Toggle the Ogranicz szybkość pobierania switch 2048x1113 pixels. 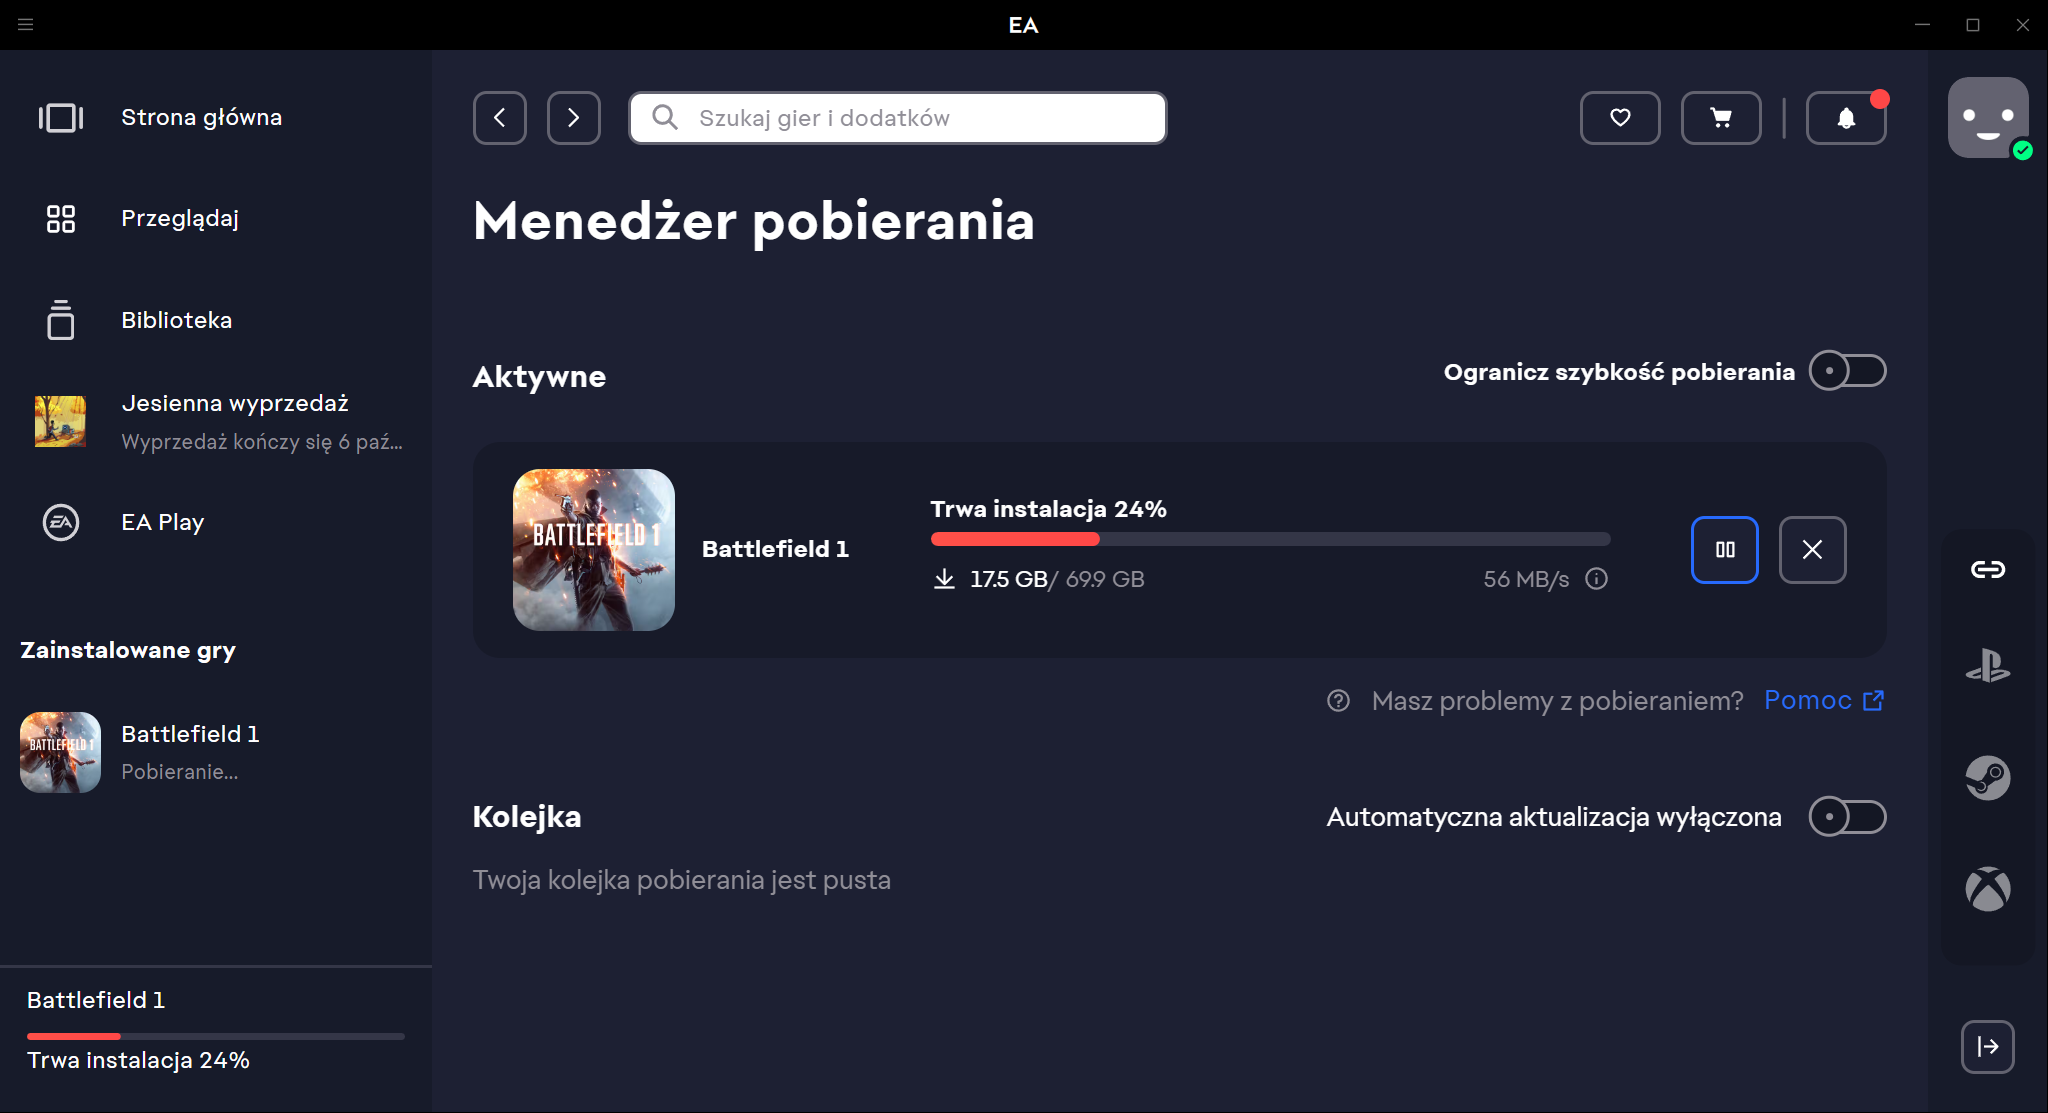(x=1847, y=371)
